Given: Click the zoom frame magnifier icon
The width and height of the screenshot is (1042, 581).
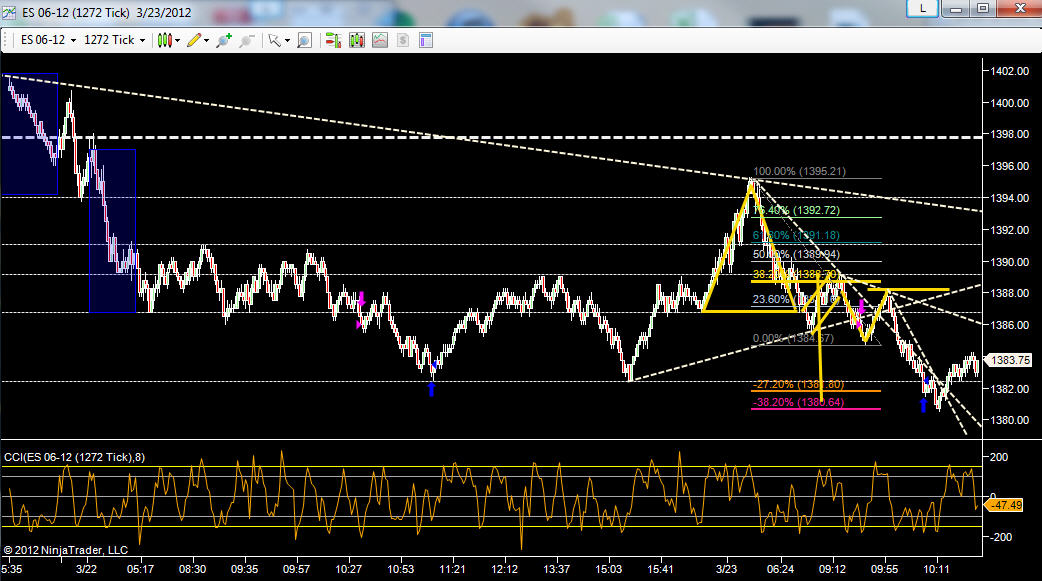Looking at the screenshot, I should point(304,41).
